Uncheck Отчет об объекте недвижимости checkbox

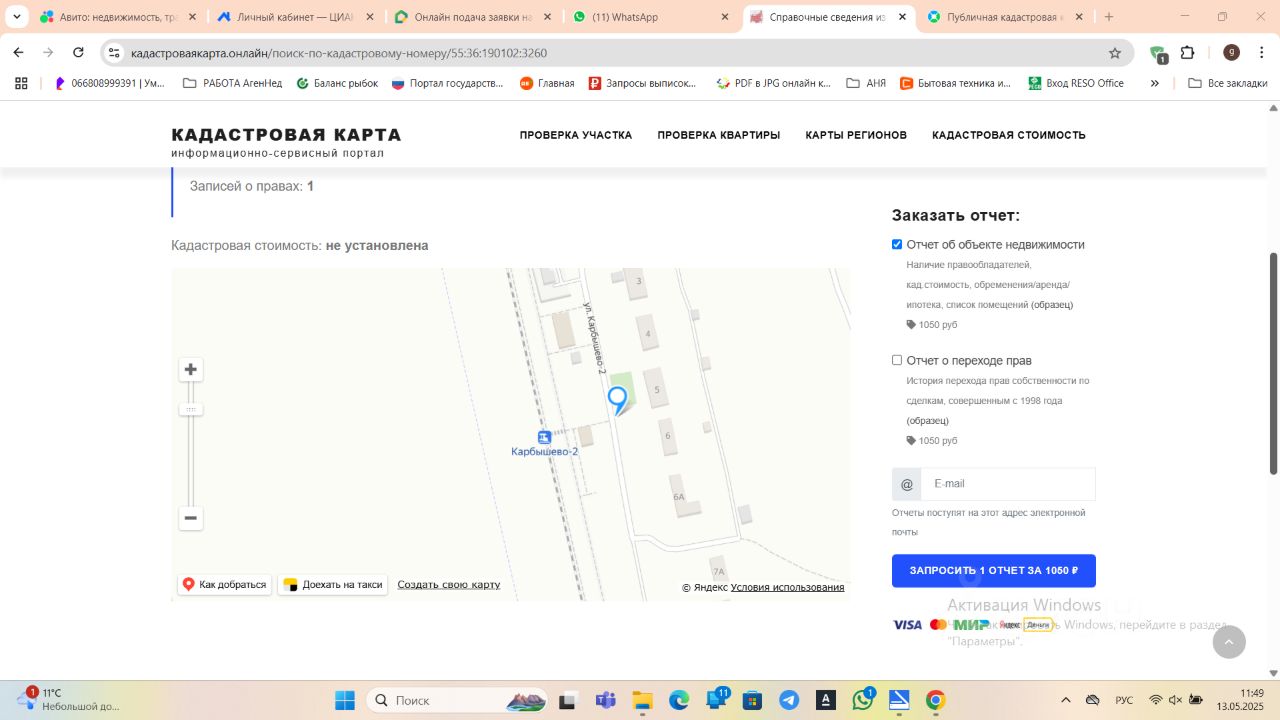[x=897, y=244]
